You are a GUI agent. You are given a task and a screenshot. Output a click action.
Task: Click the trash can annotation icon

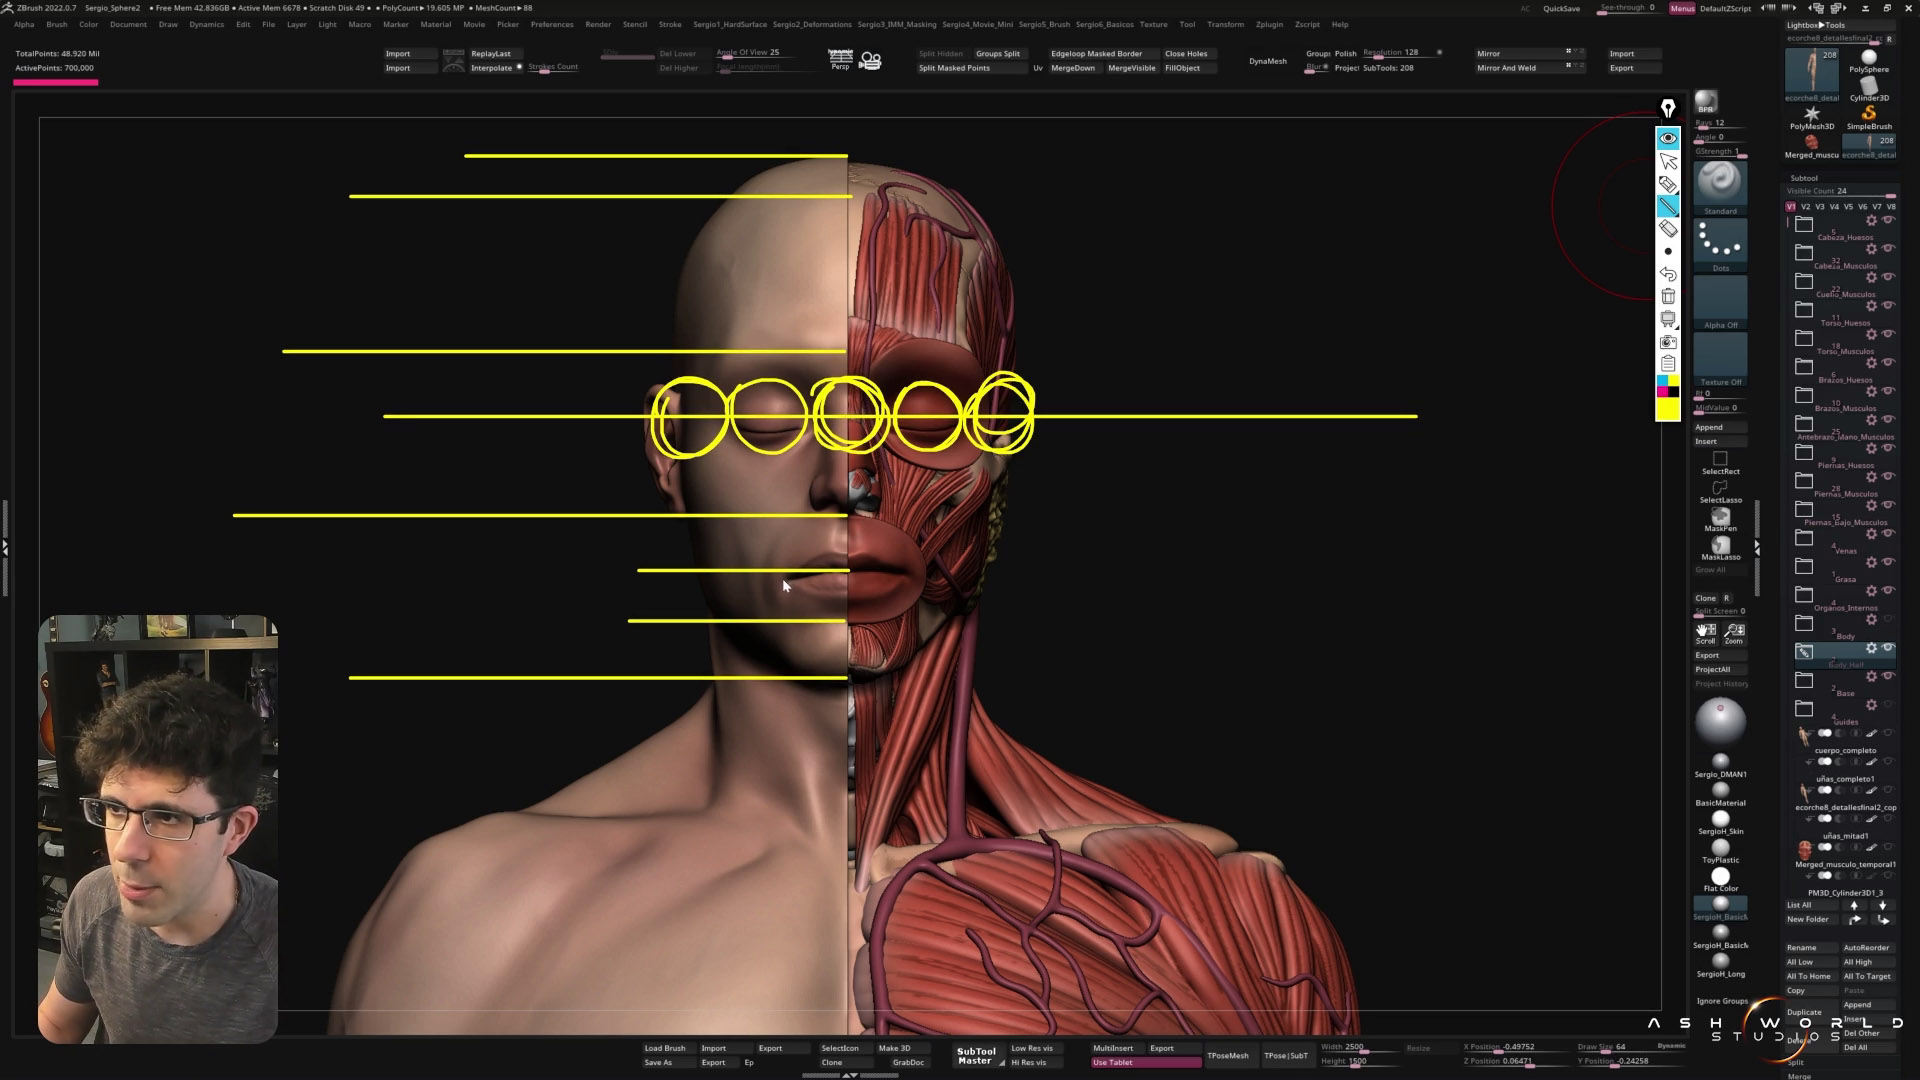point(1668,297)
